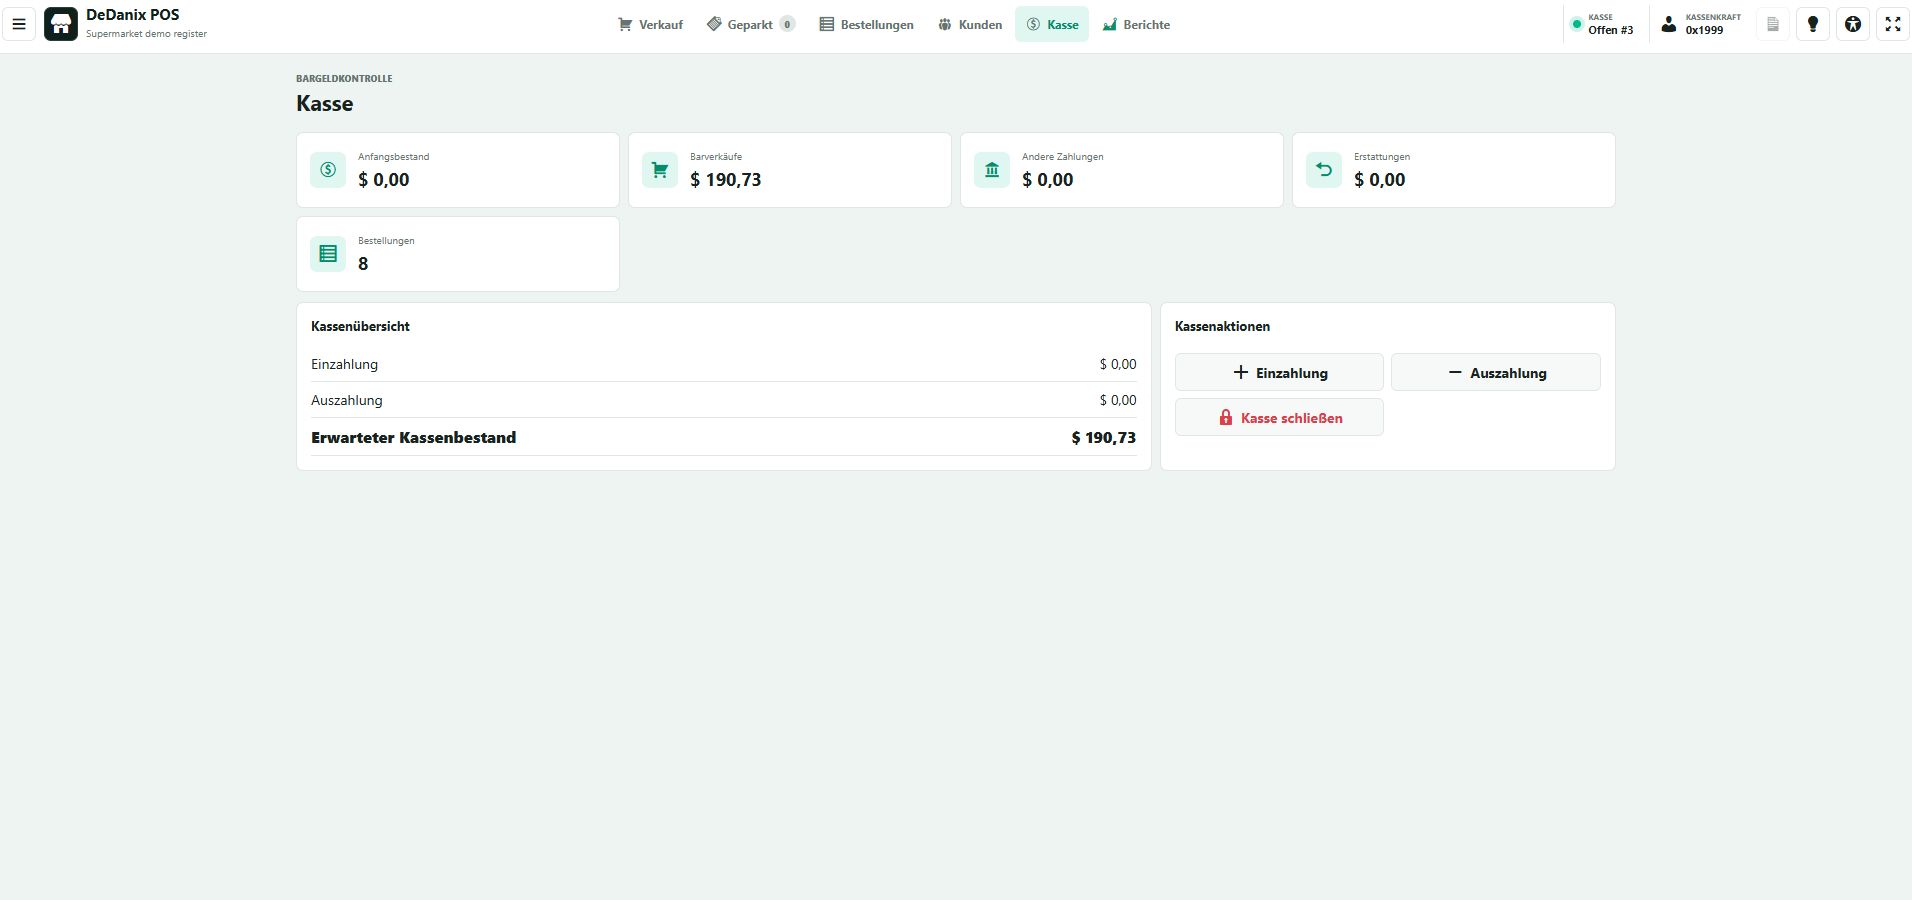Click the expected total $ 190,73 in Kassenübersicht

pyautogui.click(x=1104, y=438)
